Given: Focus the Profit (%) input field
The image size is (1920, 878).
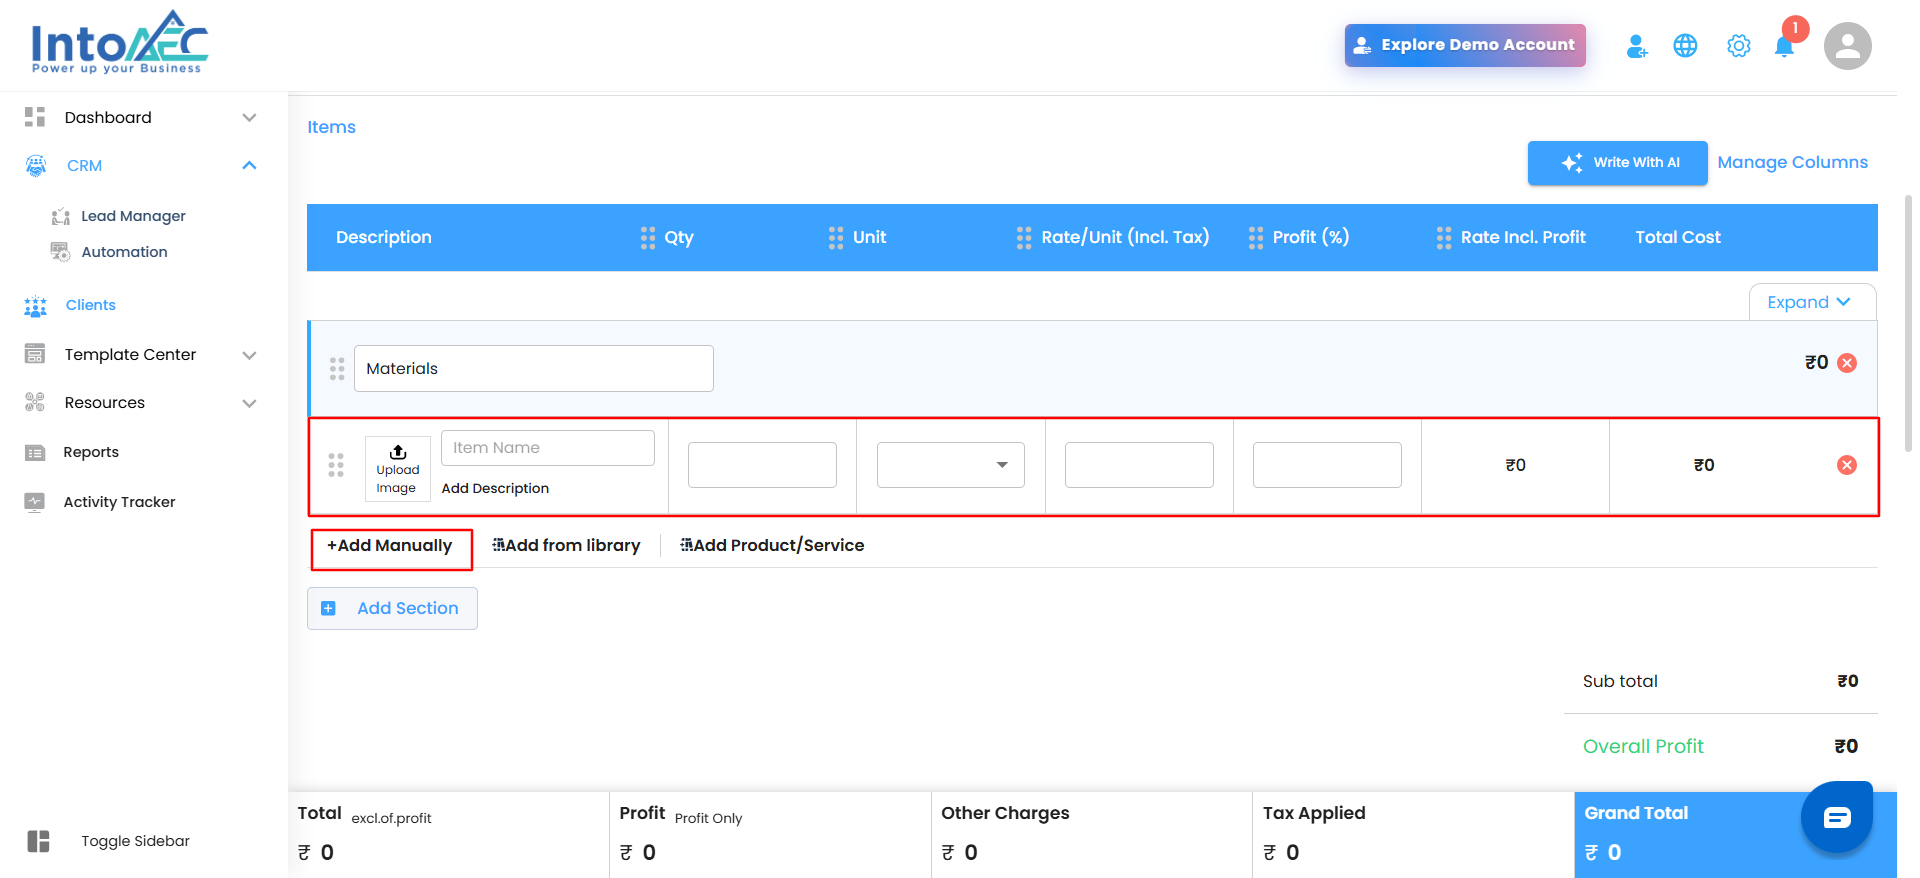Looking at the screenshot, I should pyautogui.click(x=1327, y=465).
